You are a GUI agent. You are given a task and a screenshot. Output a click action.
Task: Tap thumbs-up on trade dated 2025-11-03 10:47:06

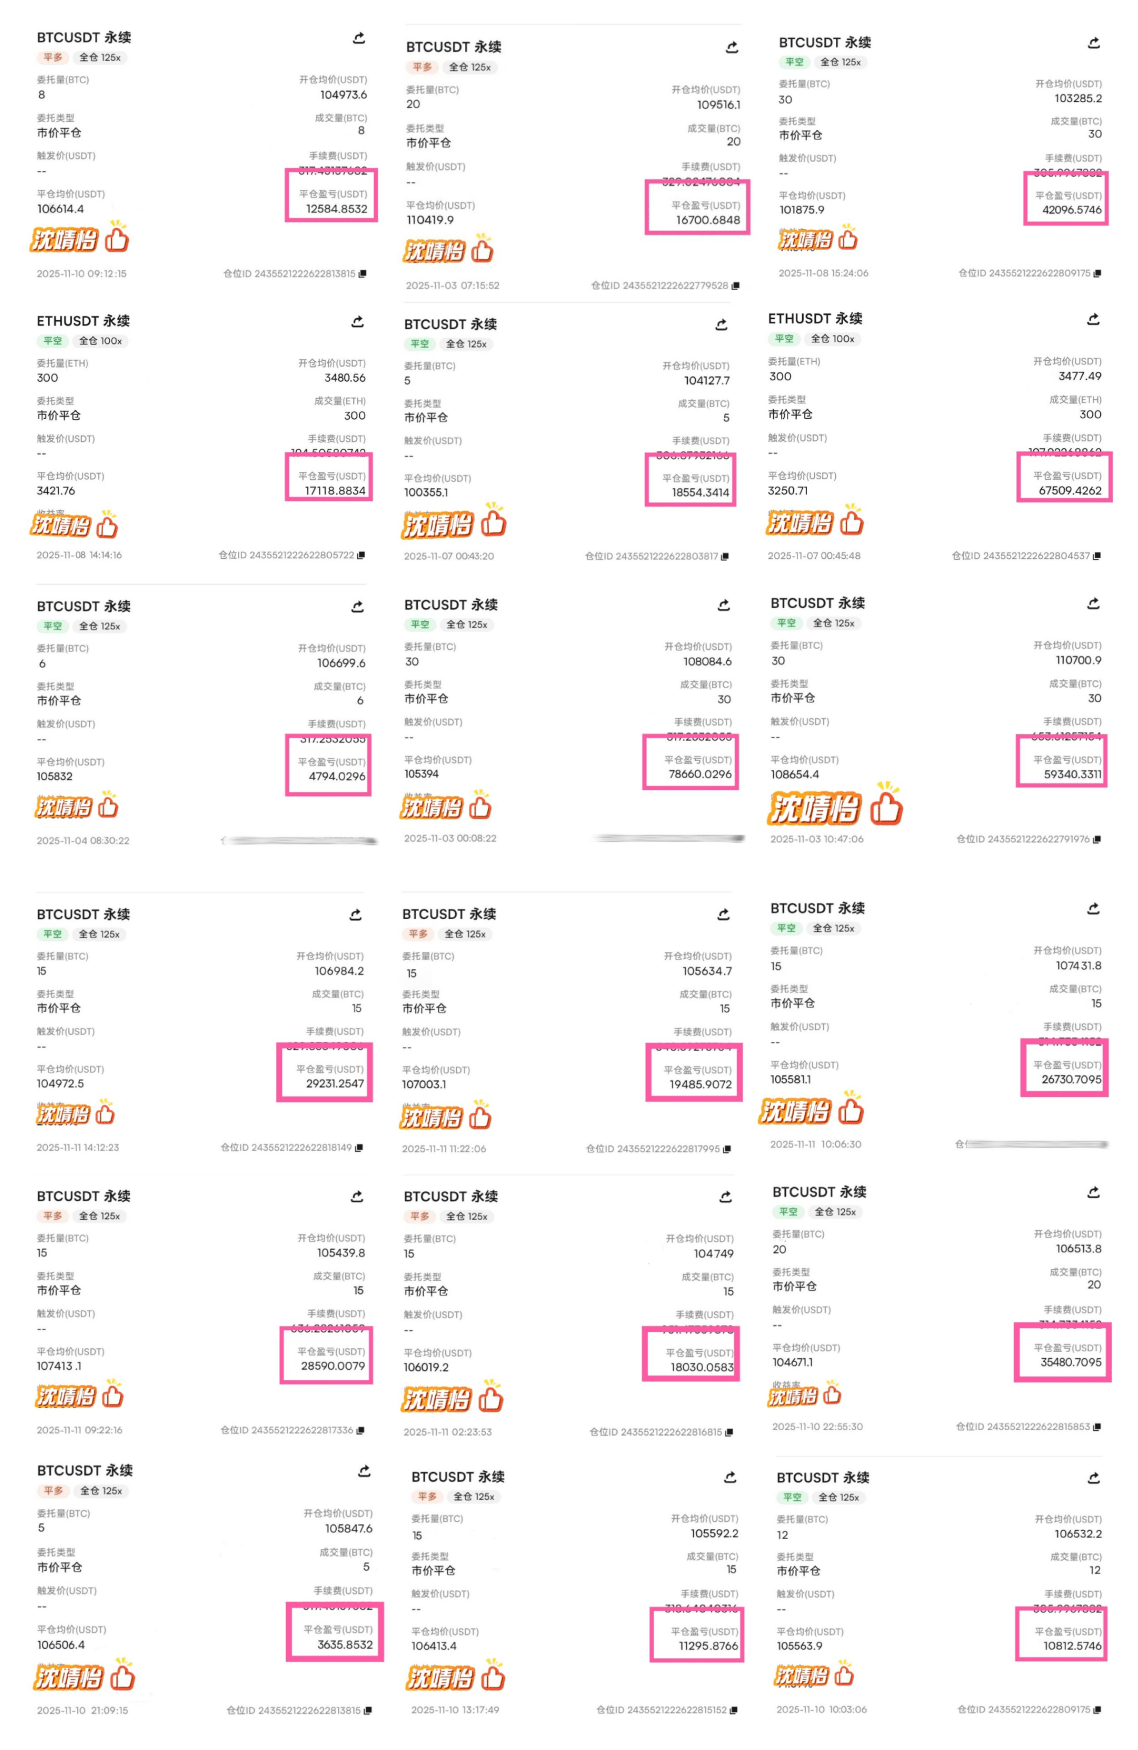pos(886,806)
